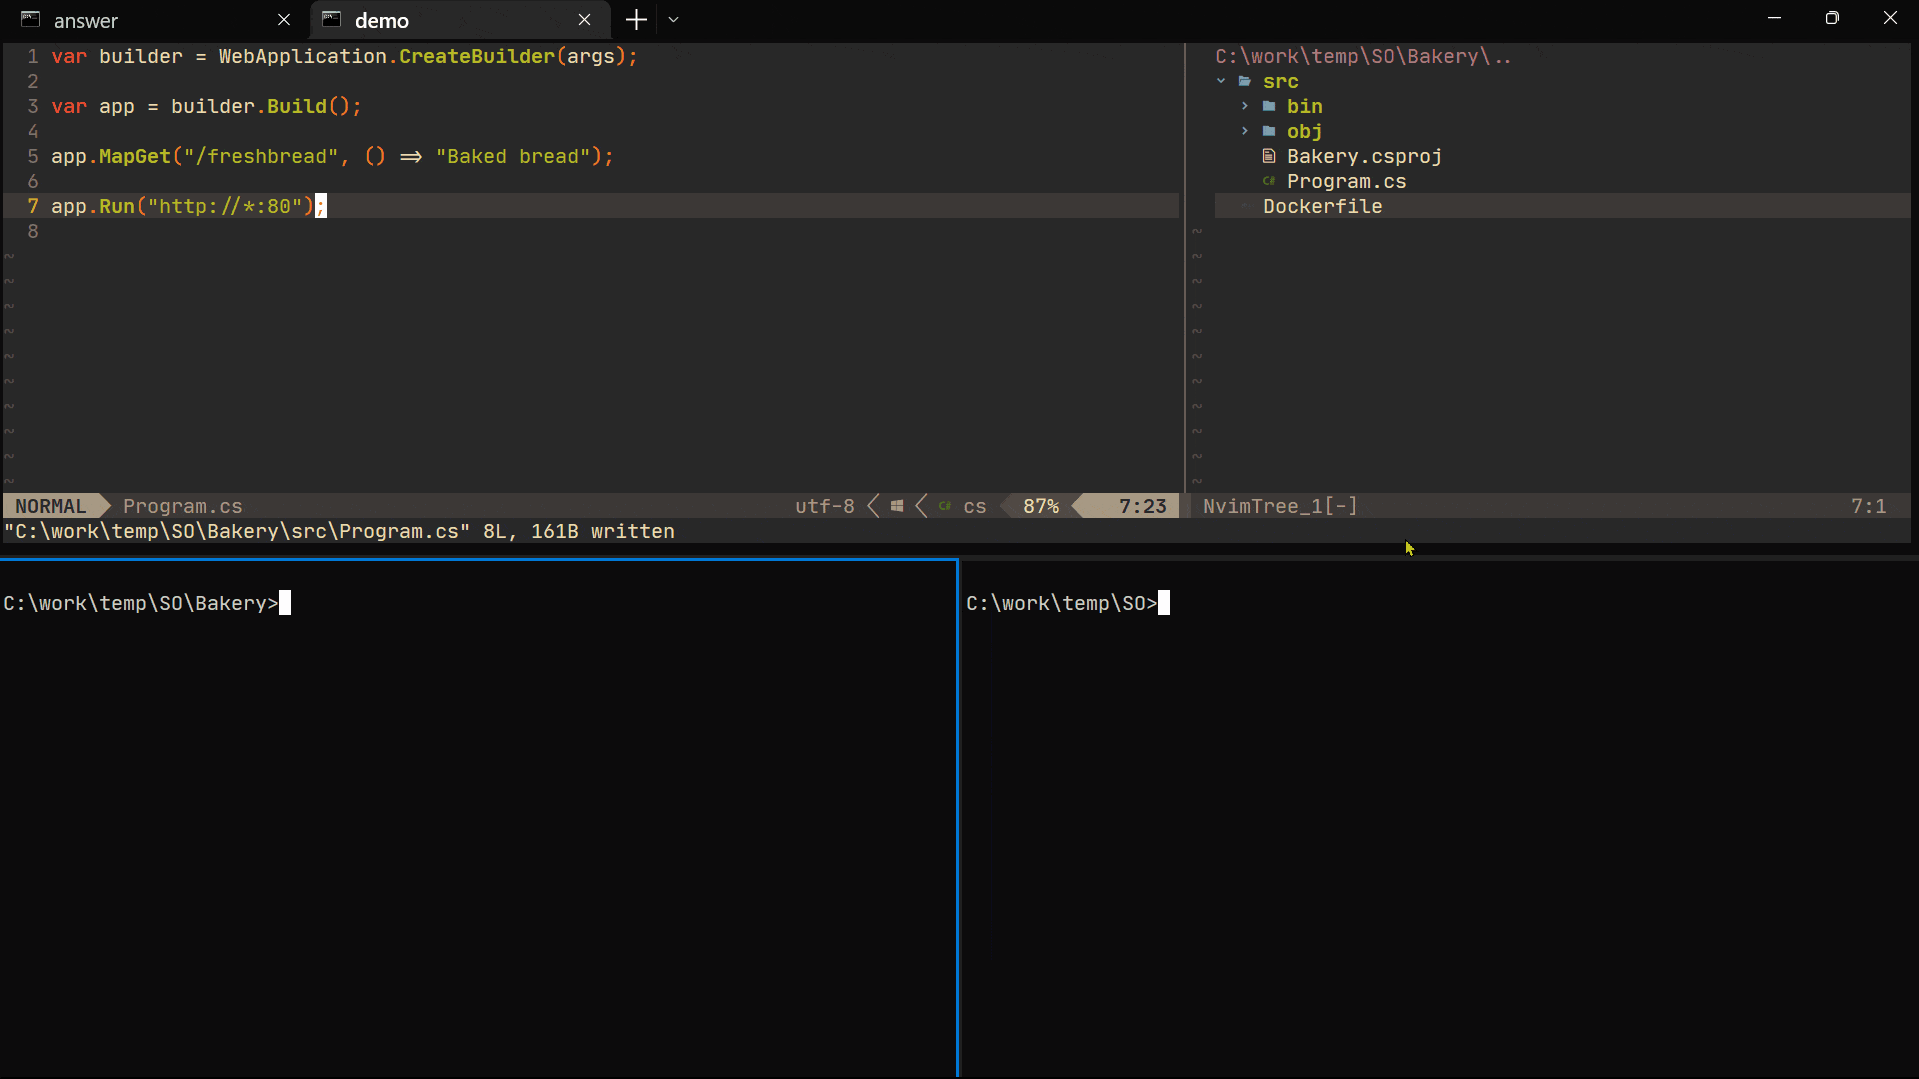Focus the C:\work\temp\SO prompt pane
The width and height of the screenshot is (1919, 1079).
(x=1439, y=819)
